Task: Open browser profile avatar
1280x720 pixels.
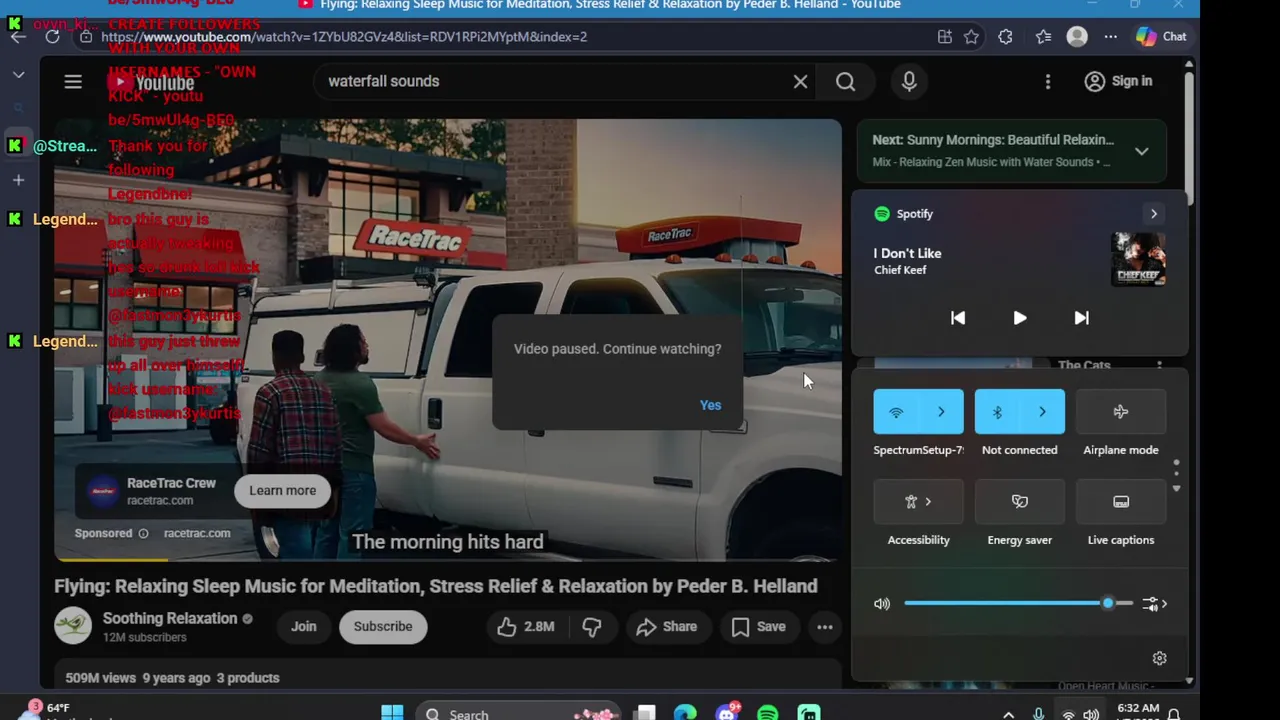Action: click(1077, 37)
